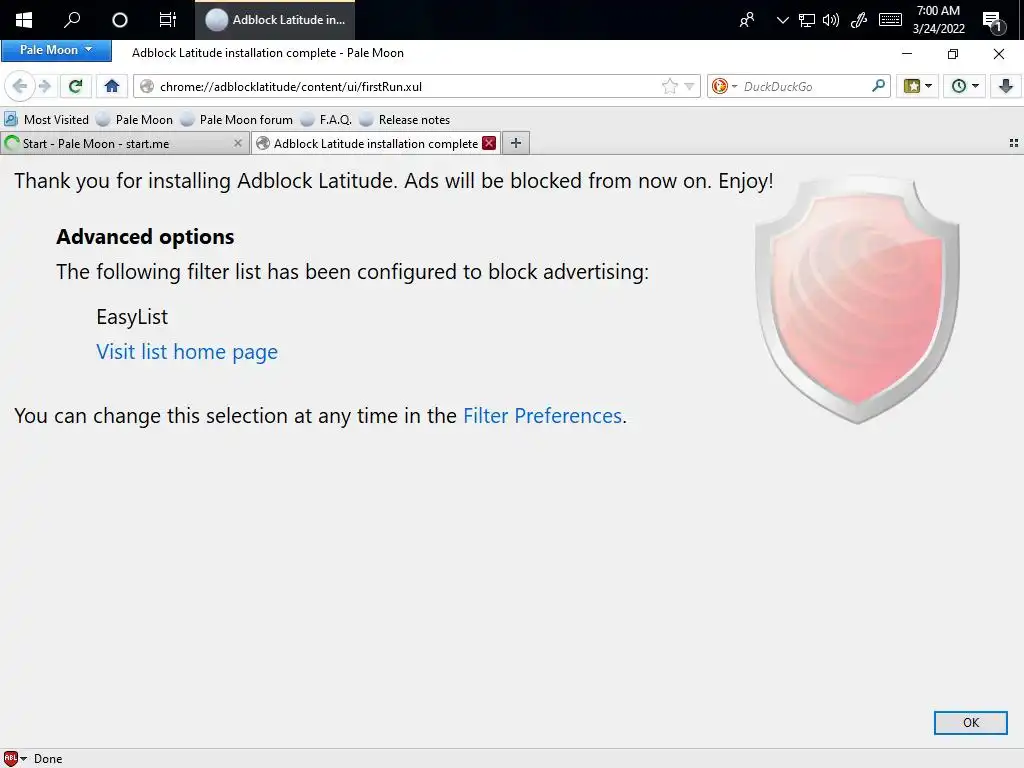The image size is (1024, 768).
Task: Click the OK button
Action: (x=970, y=722)
